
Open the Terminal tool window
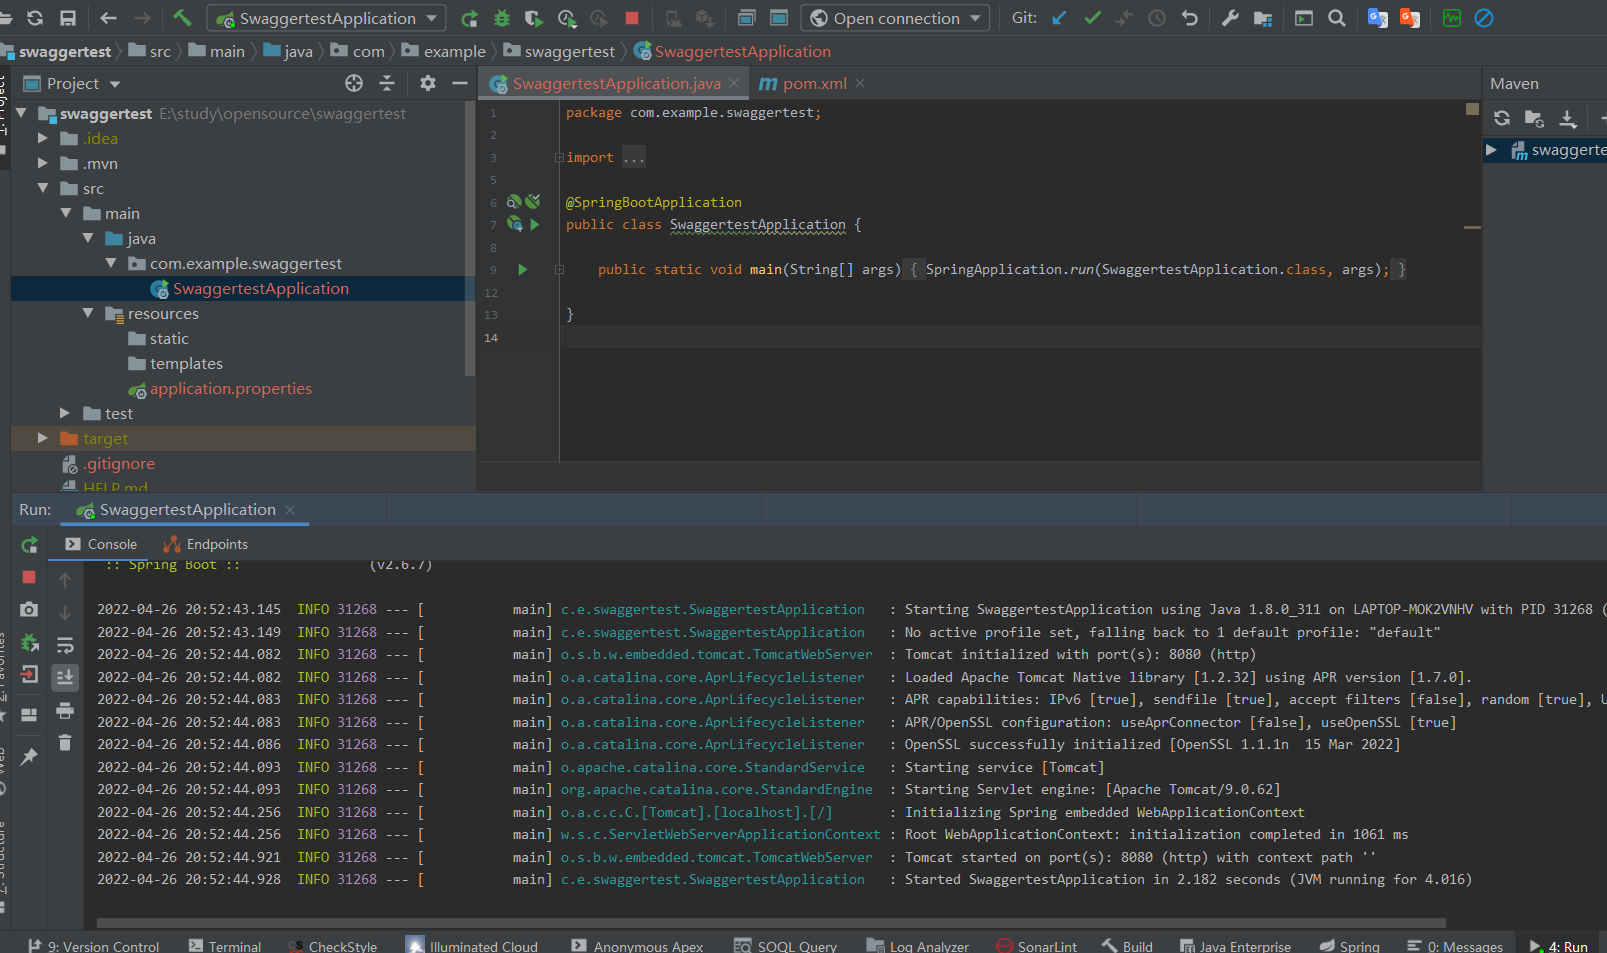(x=225, y=946)
